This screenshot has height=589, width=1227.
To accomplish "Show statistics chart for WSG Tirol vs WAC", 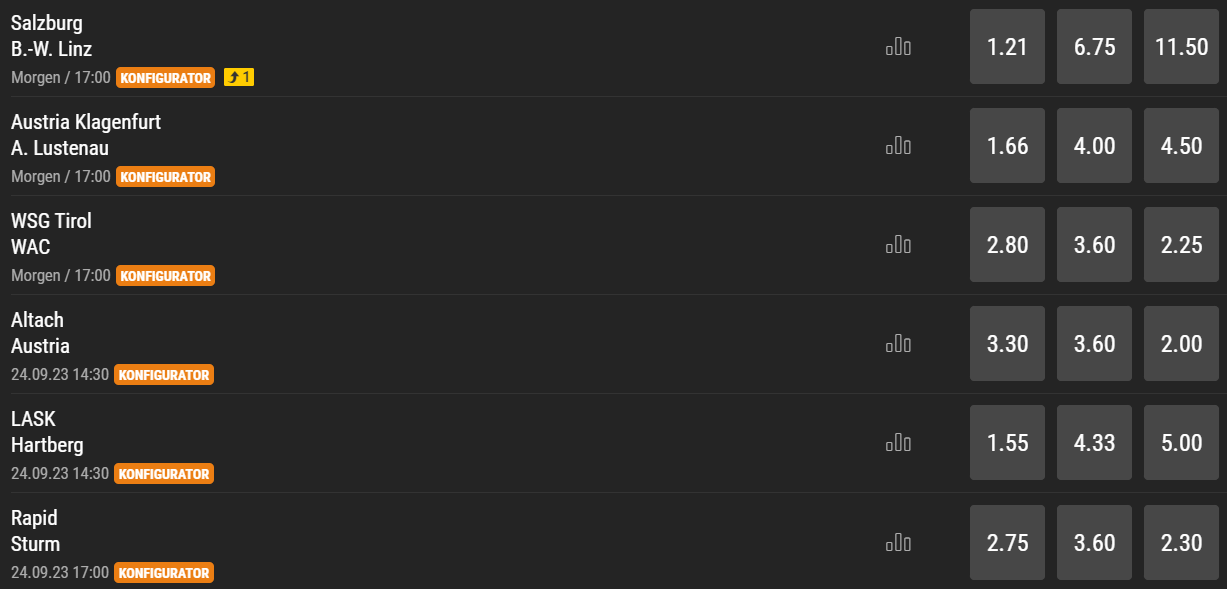I will (x=898, y=245).
